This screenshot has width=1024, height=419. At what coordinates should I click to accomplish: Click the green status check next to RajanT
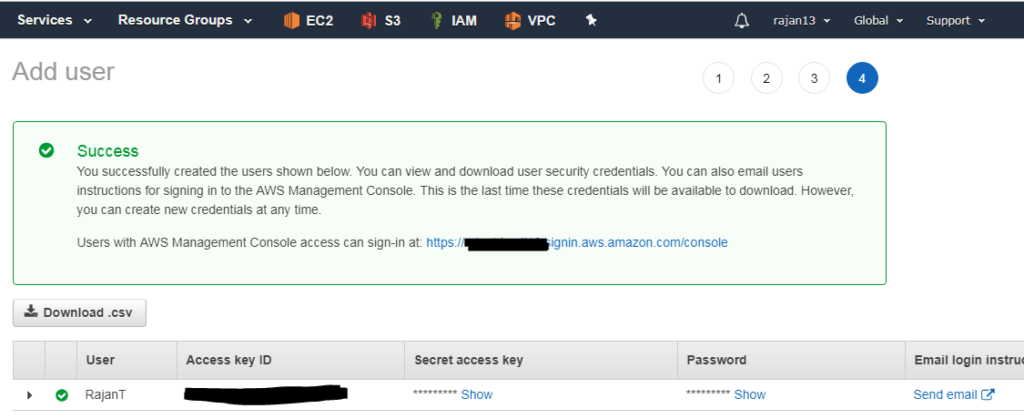61,395
